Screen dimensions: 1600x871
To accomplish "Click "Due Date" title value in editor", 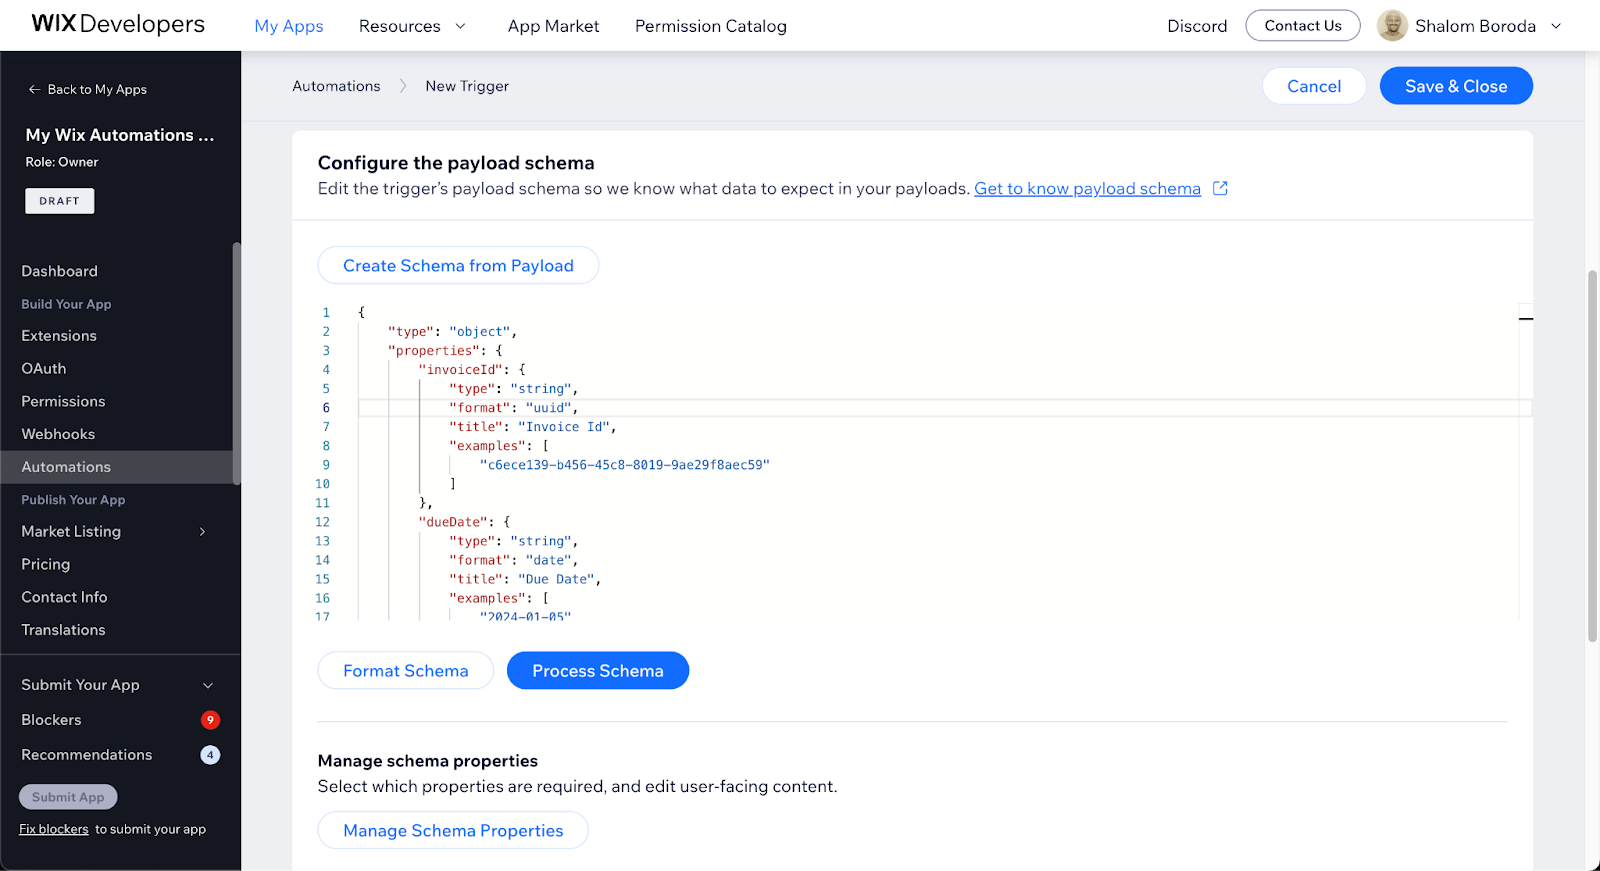I will (x=556, y=579).
